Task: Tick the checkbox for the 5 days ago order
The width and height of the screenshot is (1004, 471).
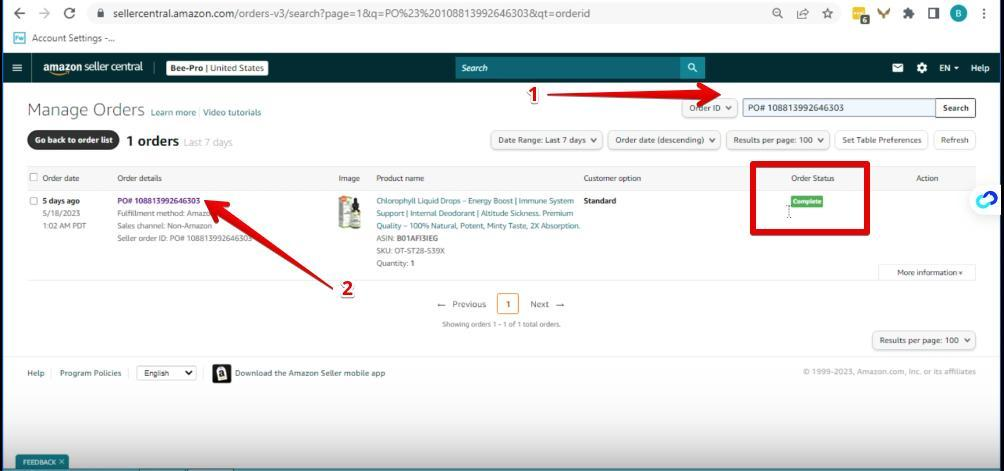Action: tap(34, 201)
